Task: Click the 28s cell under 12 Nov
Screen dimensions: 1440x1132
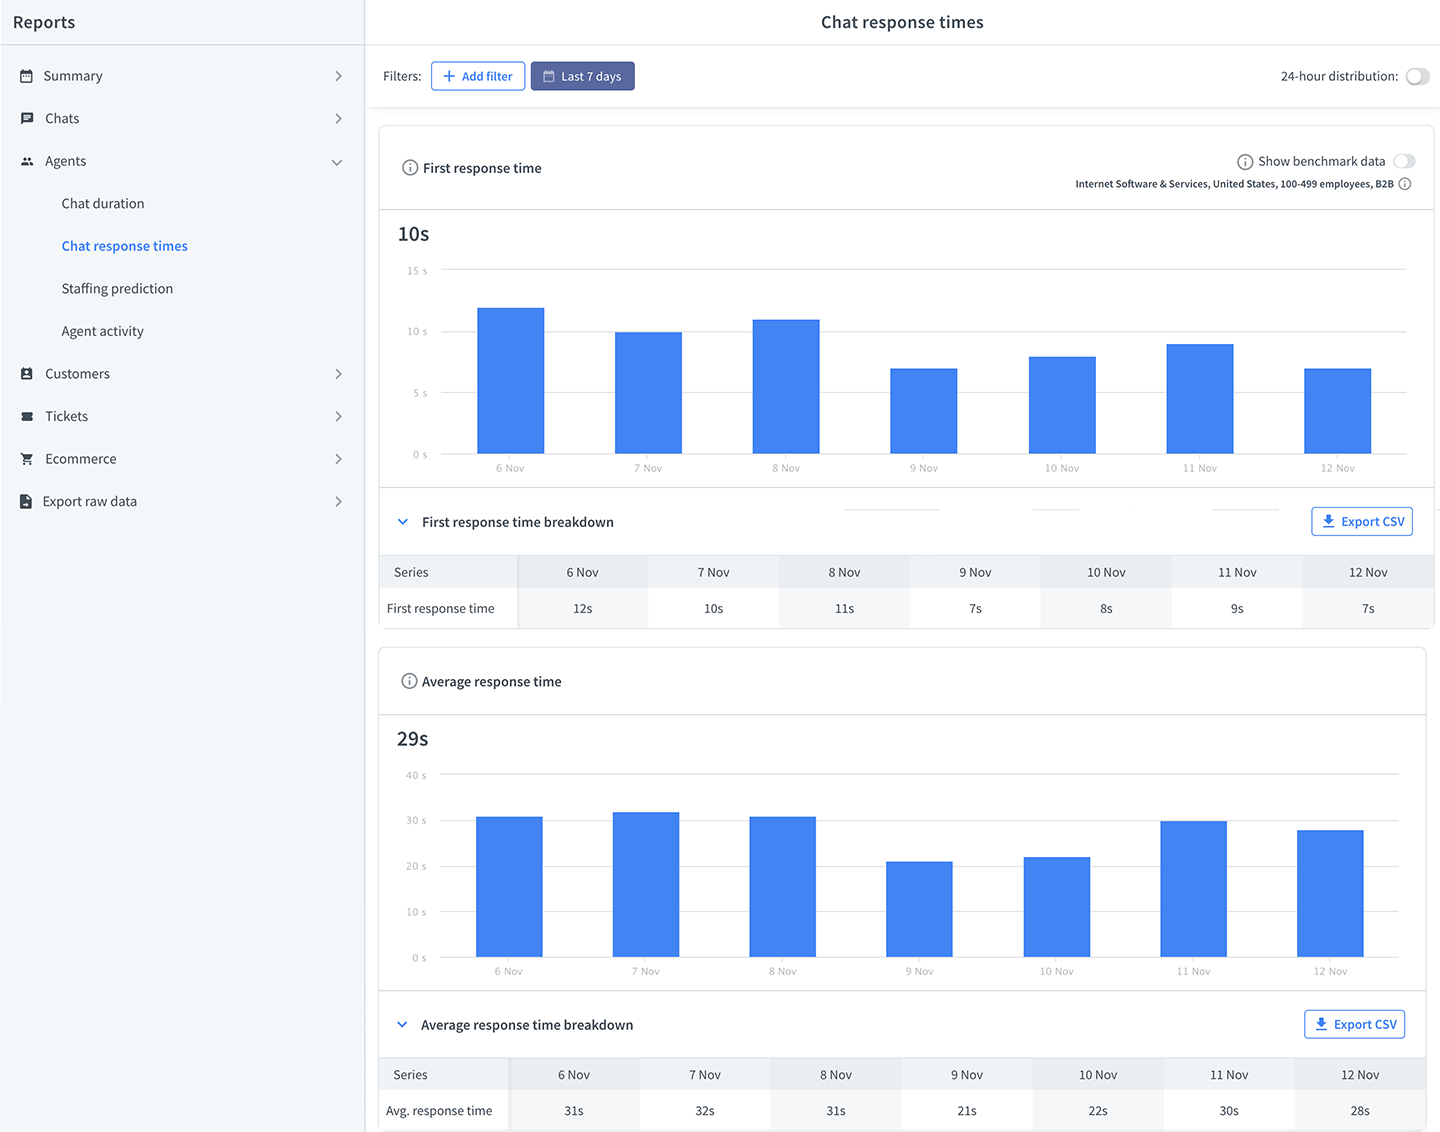Action: (x=1360, y=1111)
